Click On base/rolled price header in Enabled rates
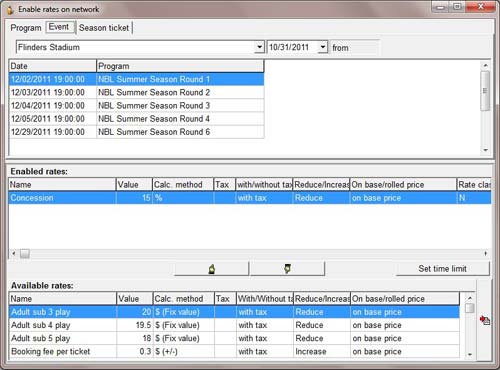The height and width of the screenshot is (370, 500). click(x=403, y=185)
